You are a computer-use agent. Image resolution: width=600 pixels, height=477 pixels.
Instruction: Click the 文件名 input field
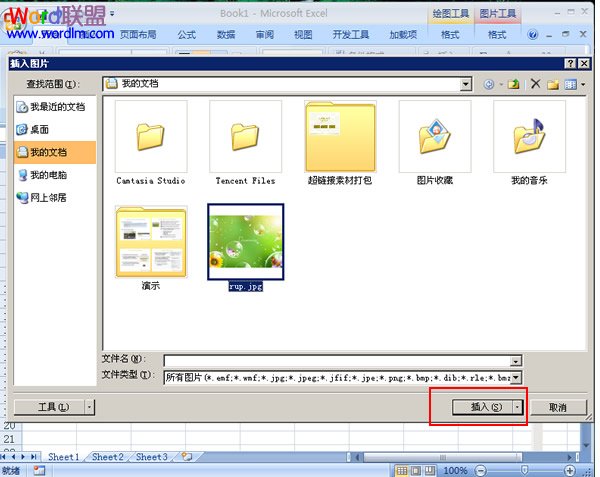pos(337,360)
